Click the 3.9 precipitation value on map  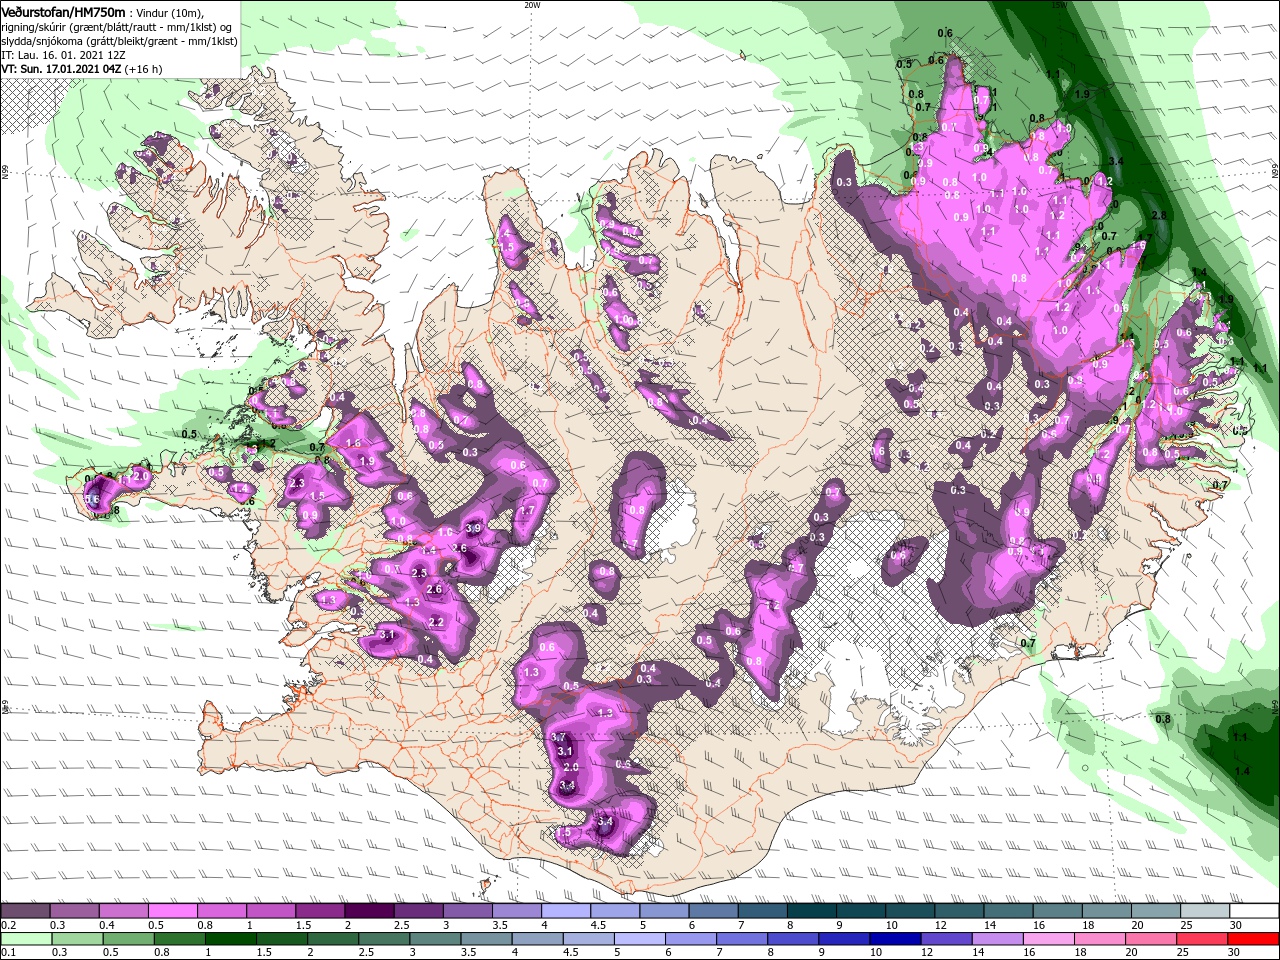(474, 528)
